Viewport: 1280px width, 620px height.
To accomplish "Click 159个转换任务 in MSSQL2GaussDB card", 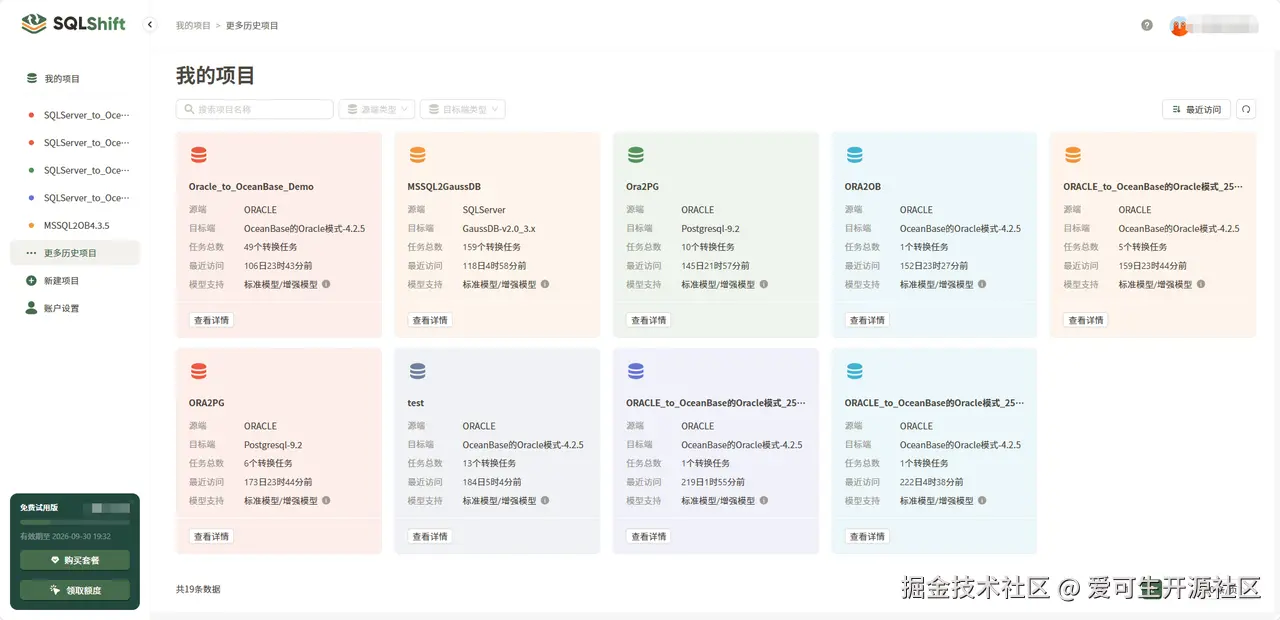I will [x=492, y=247].
